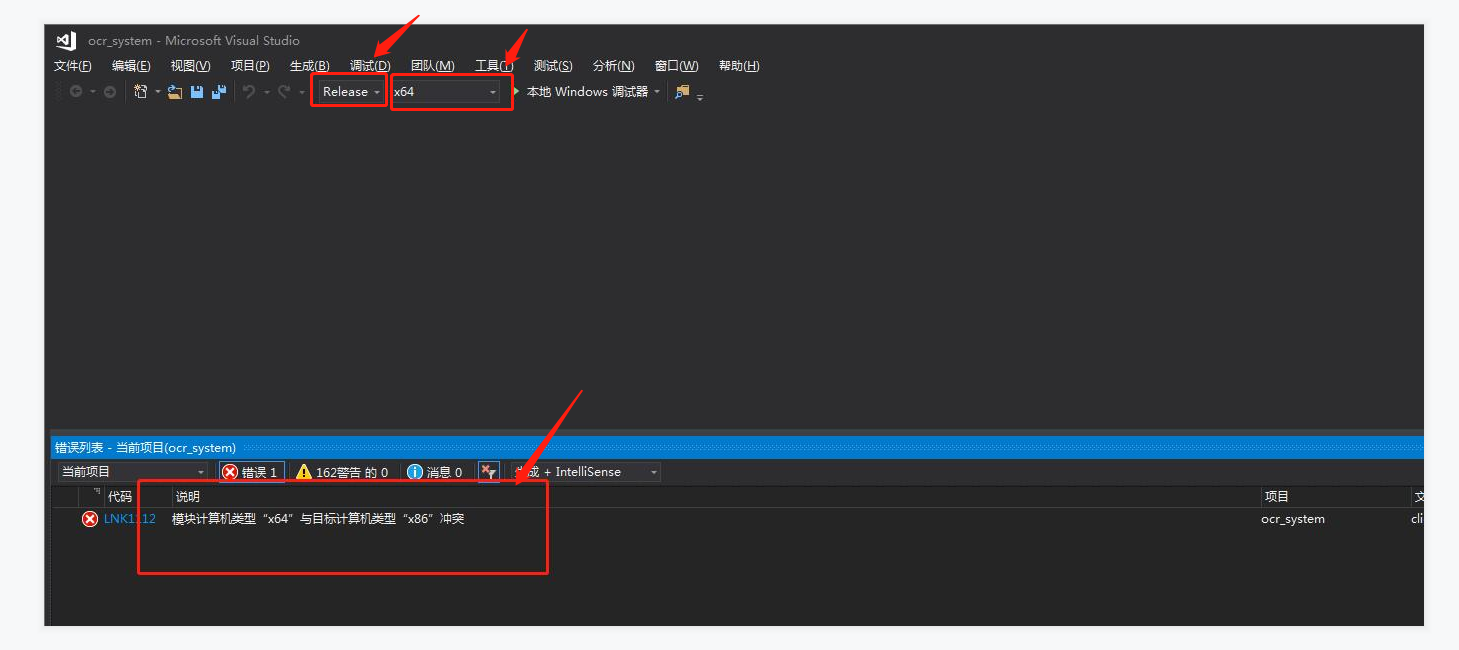The width and height of the screenshot is (1459, 650).
Task: Click the red error icon beside LNK1112
Action: (x=90, y=519)
